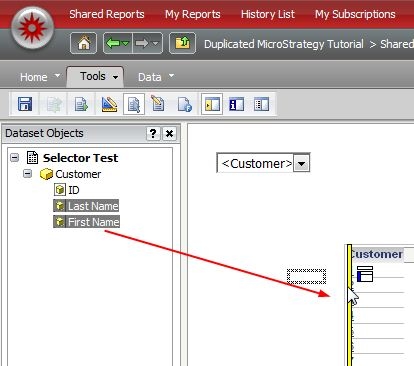The height and width of the screenshot is (366, 414).
Task: Navigate back with green left arrow
Action: [x=114, y=43]
